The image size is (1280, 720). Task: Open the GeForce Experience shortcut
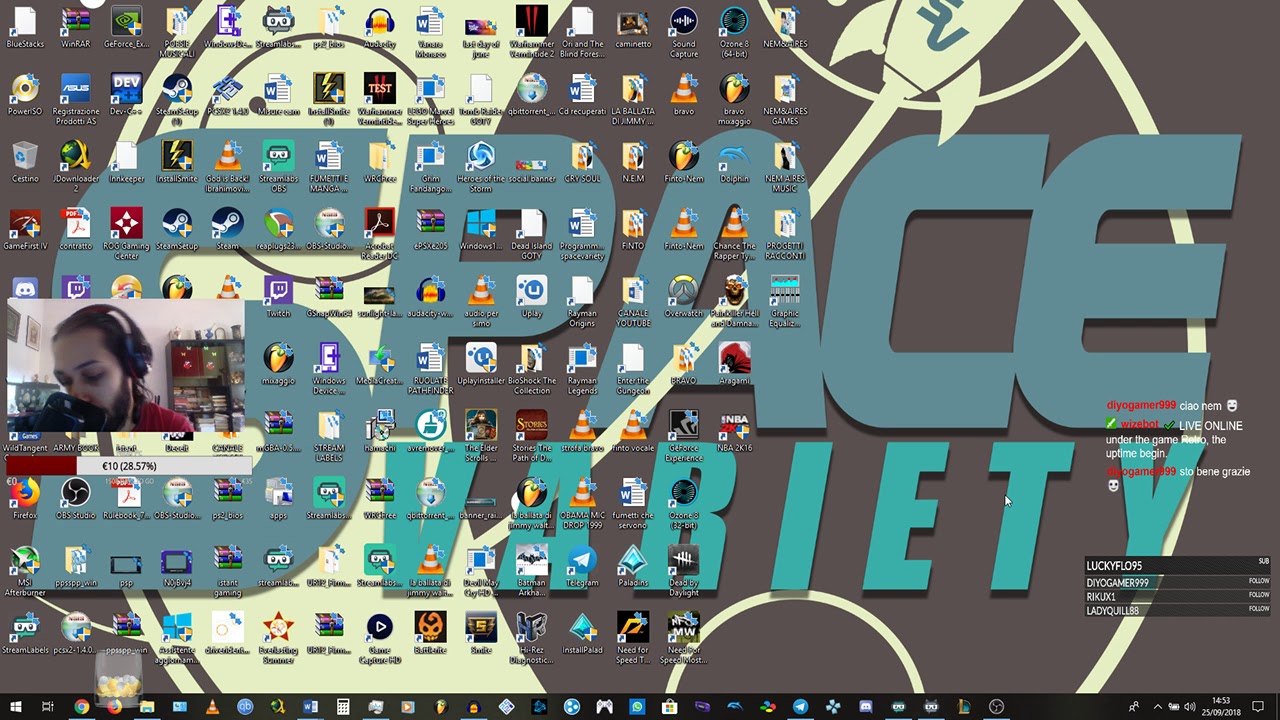[684, 434]
